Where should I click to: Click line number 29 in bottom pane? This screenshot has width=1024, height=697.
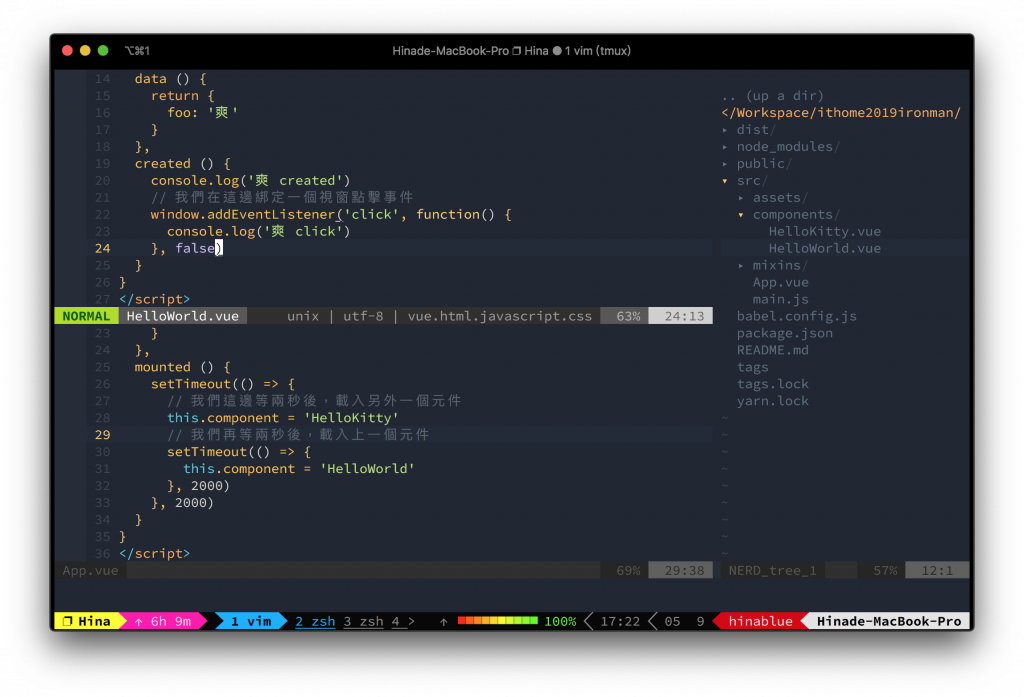tap(103, 434)
